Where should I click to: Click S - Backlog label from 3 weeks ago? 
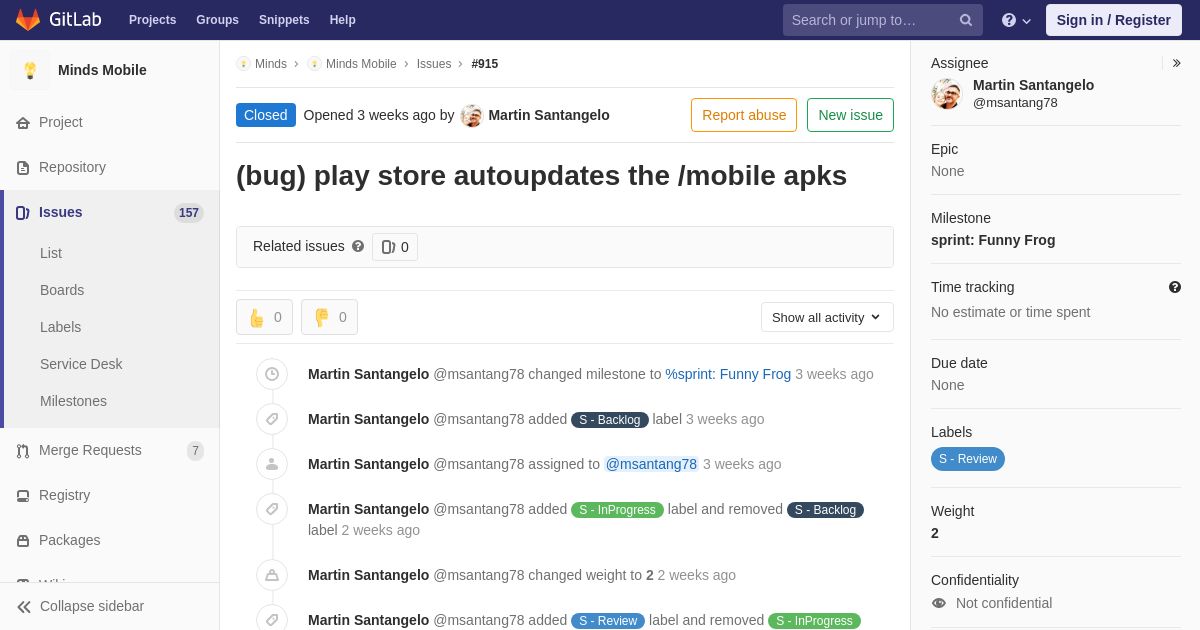tap(610, 420)
